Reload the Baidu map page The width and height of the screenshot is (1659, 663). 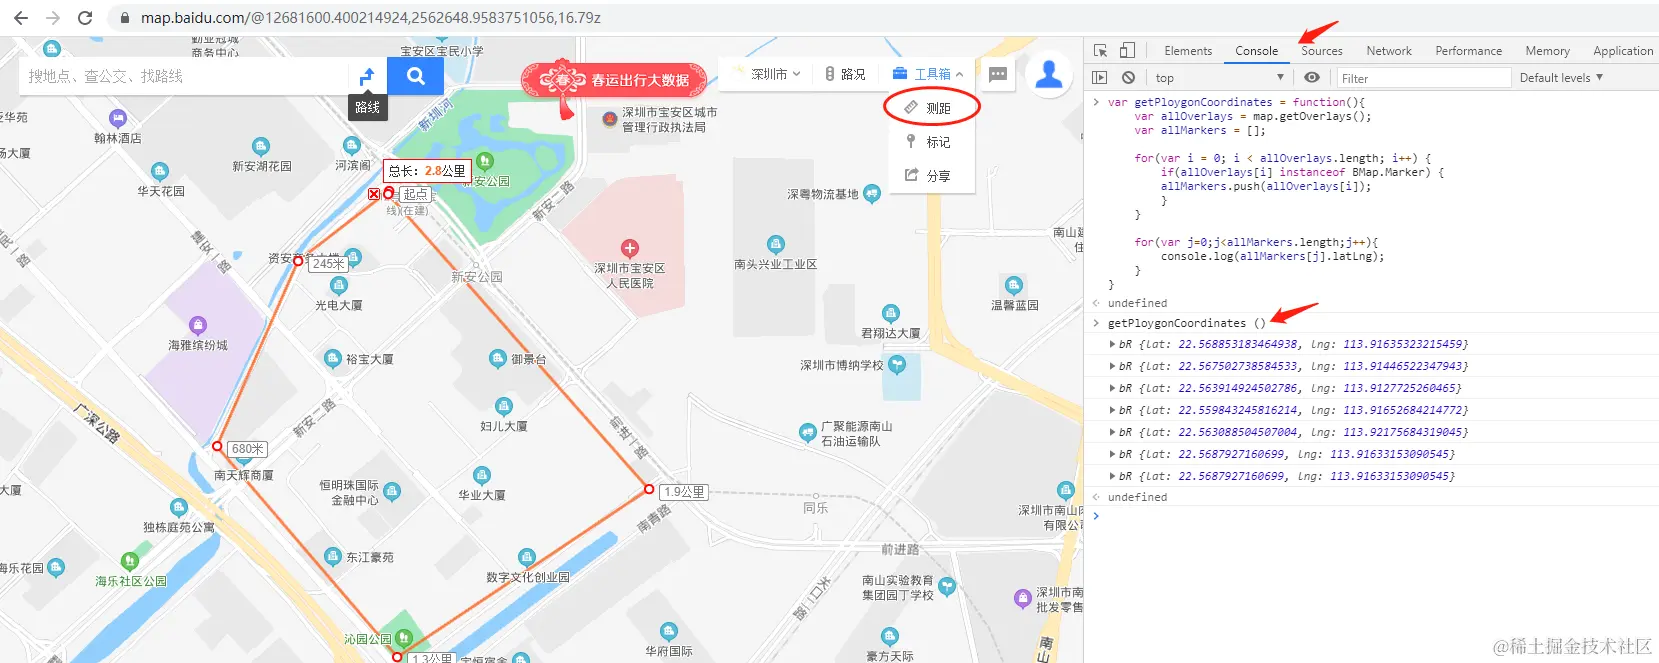(x=85, y=18)
